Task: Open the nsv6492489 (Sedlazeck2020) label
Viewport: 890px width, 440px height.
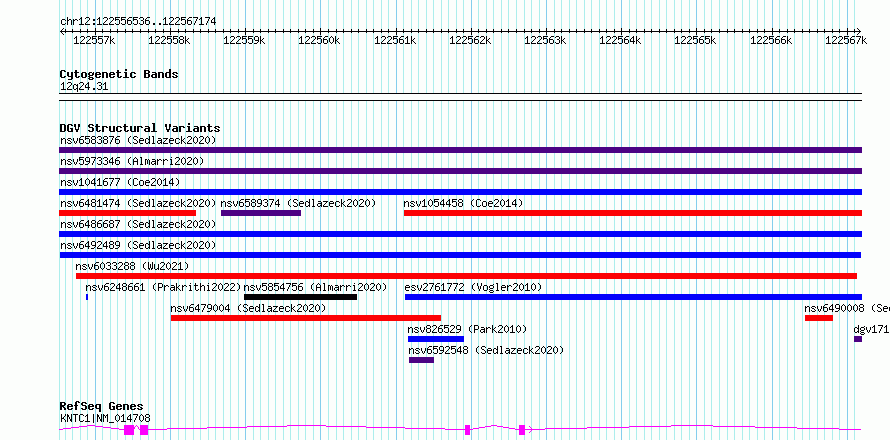Action: [x=138, y=245]
